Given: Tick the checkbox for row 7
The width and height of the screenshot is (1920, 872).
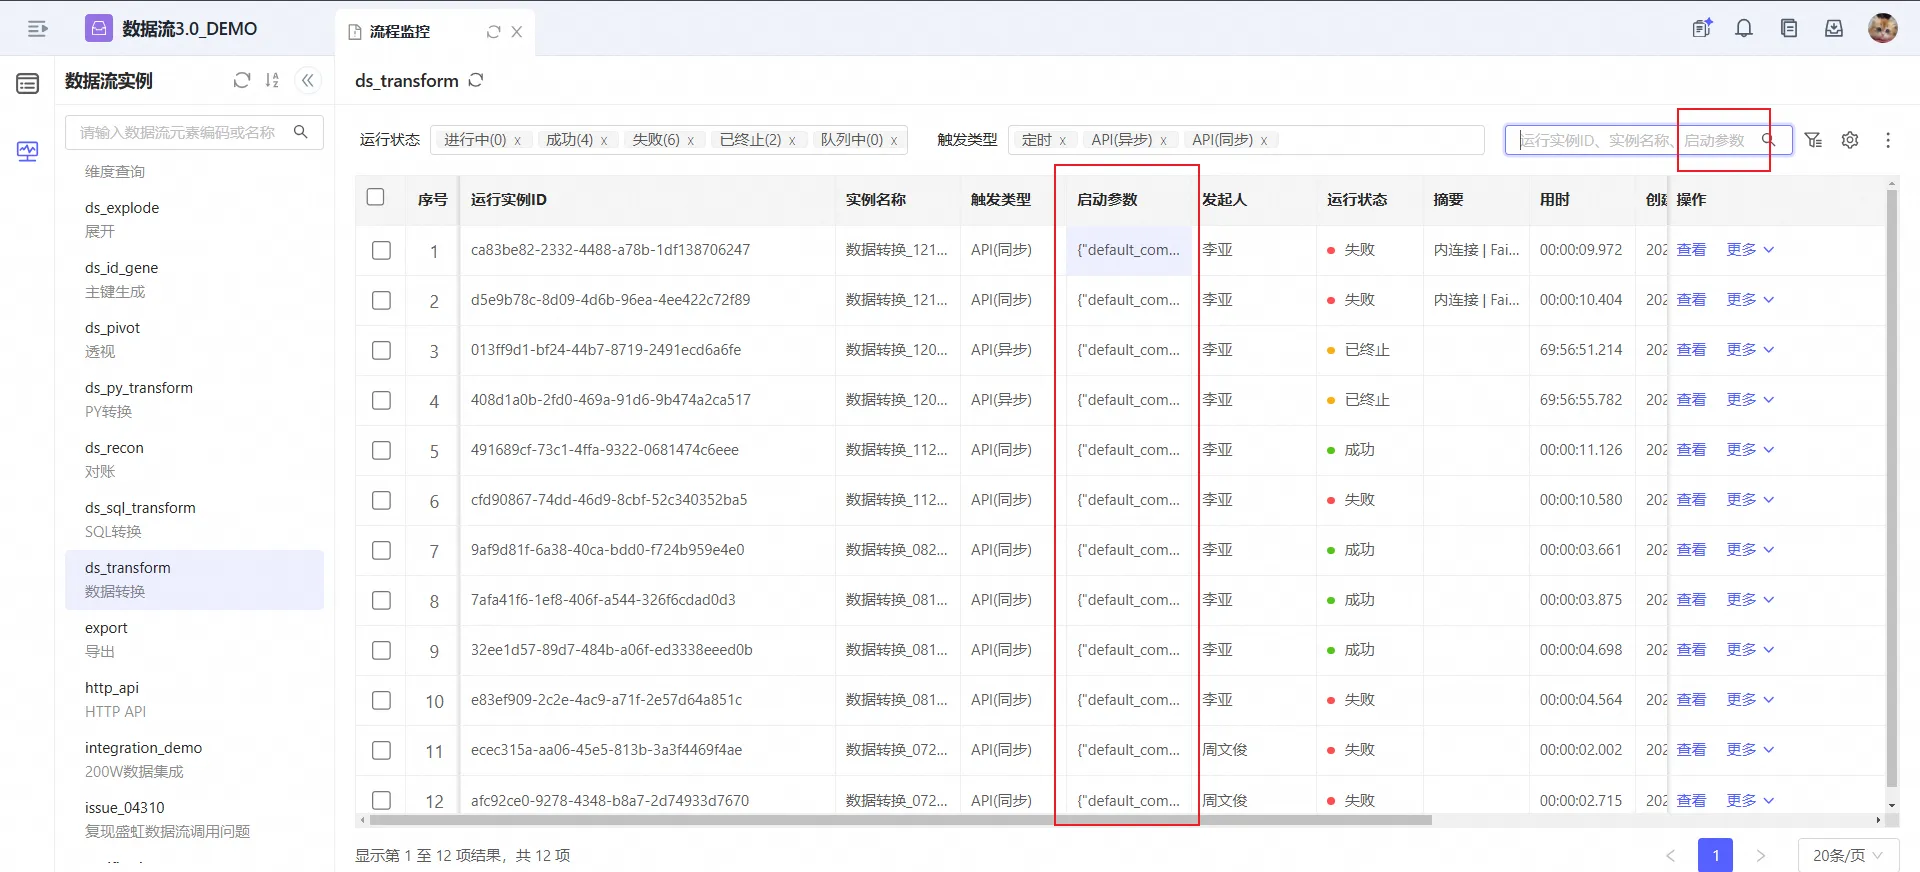Looking at the screenshot, I should click(x=381, y=550).
